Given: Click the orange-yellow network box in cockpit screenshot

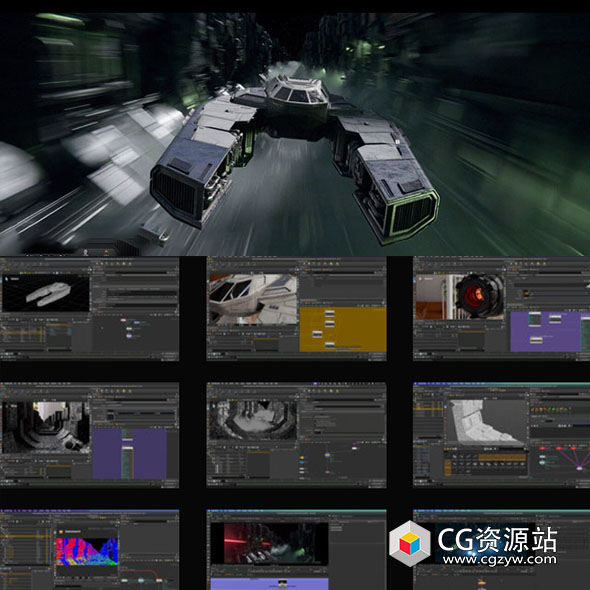Looking at the screenshot, I should pyautogui.click(x=343, y=330).
